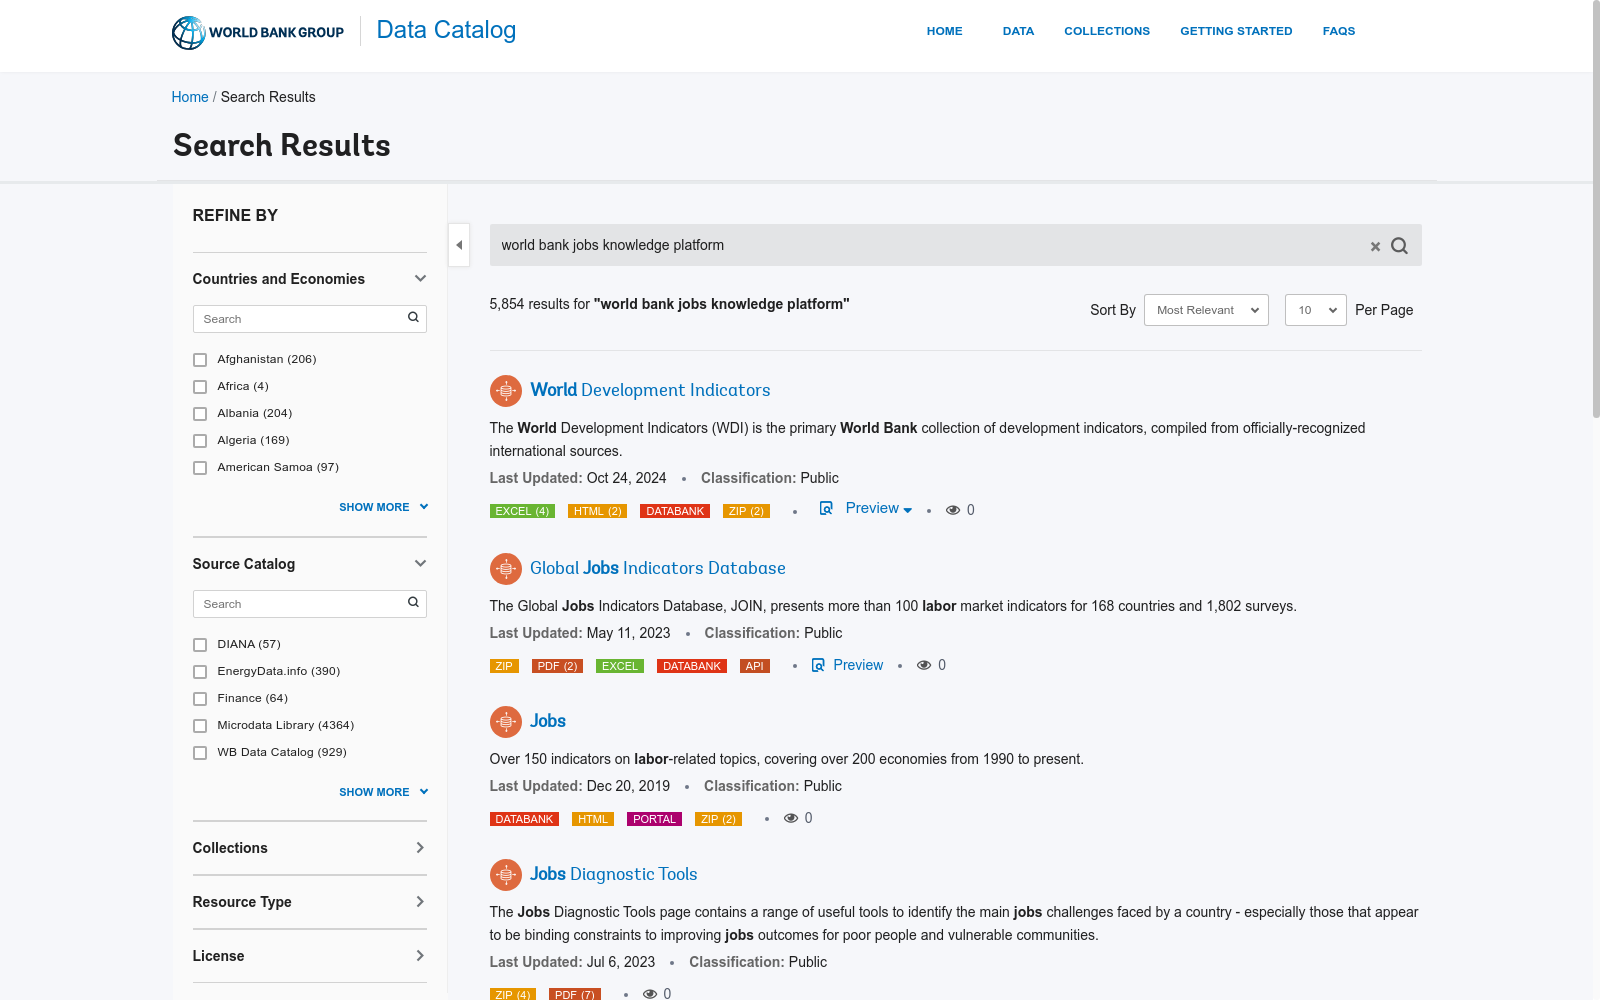Go to HOME in top navigation
This screenshot has height=1000, width=1600.
(x=944, y=31)
